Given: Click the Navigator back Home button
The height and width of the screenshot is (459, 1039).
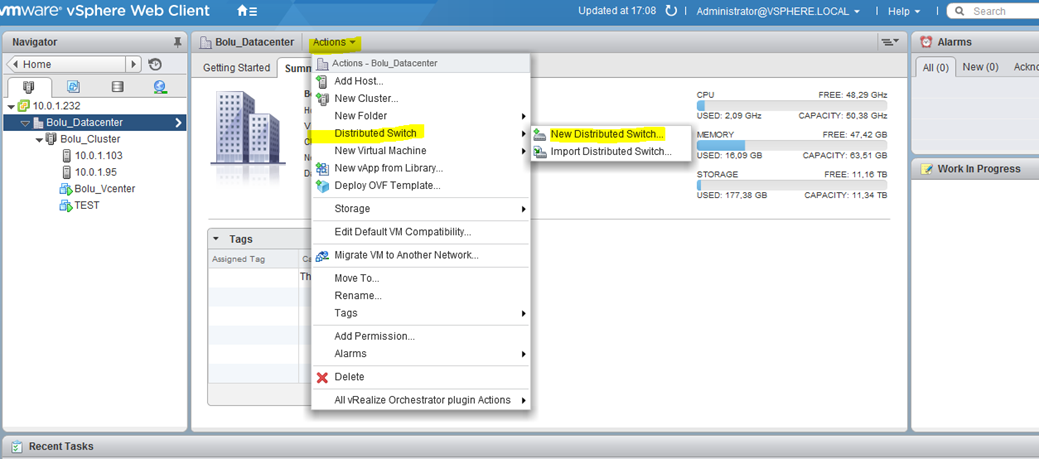Looking at the screenshot, I should click(x=66, y=64).
